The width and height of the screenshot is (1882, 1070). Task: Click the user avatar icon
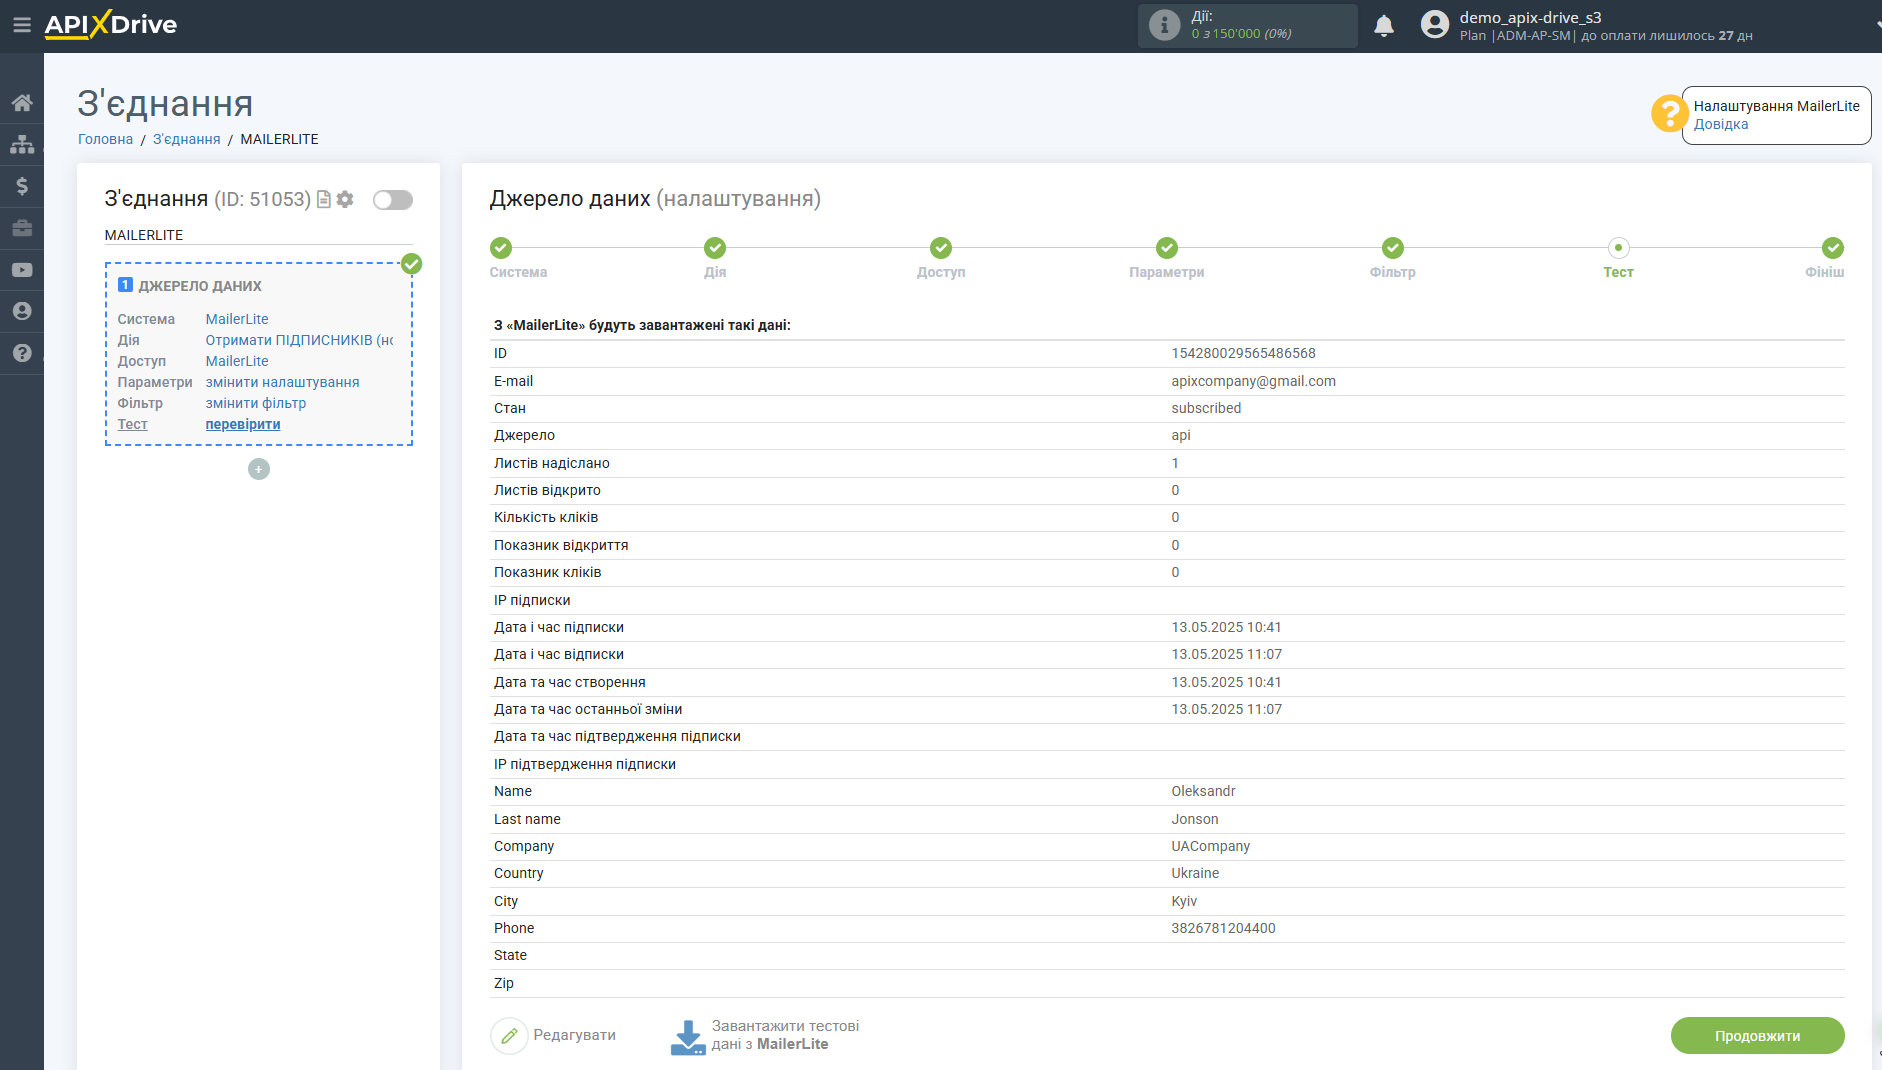click(1435, 24)
